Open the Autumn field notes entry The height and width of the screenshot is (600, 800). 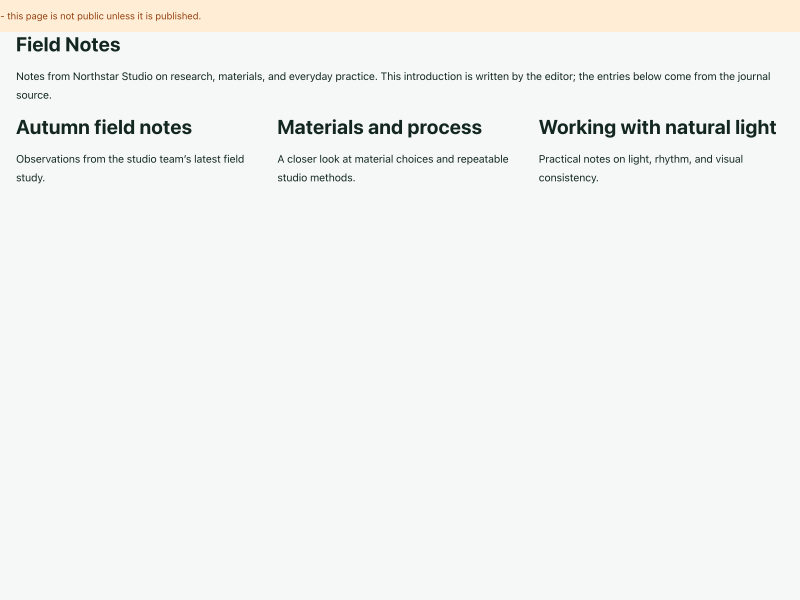[104, 128]
